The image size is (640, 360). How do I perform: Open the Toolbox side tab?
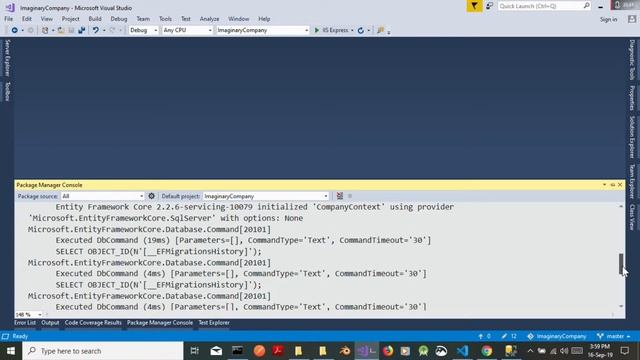[x=7, y=91]
